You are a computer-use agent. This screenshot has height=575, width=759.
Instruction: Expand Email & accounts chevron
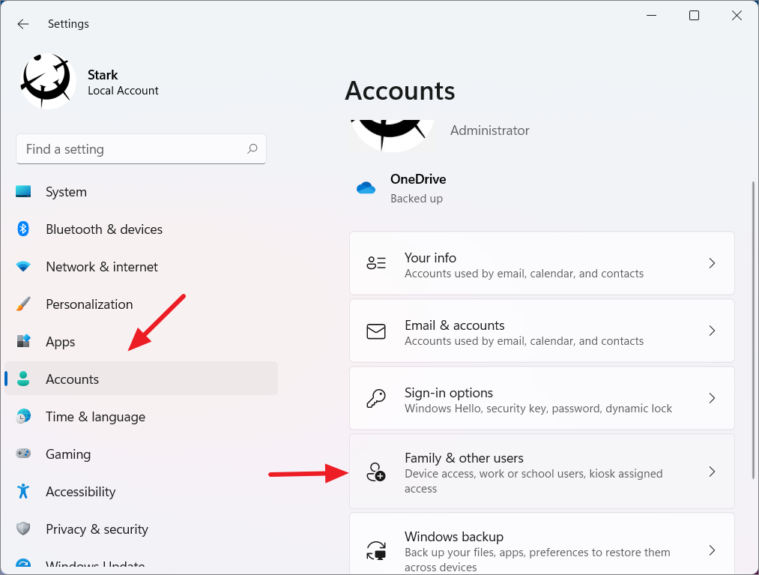click(712, 331)
